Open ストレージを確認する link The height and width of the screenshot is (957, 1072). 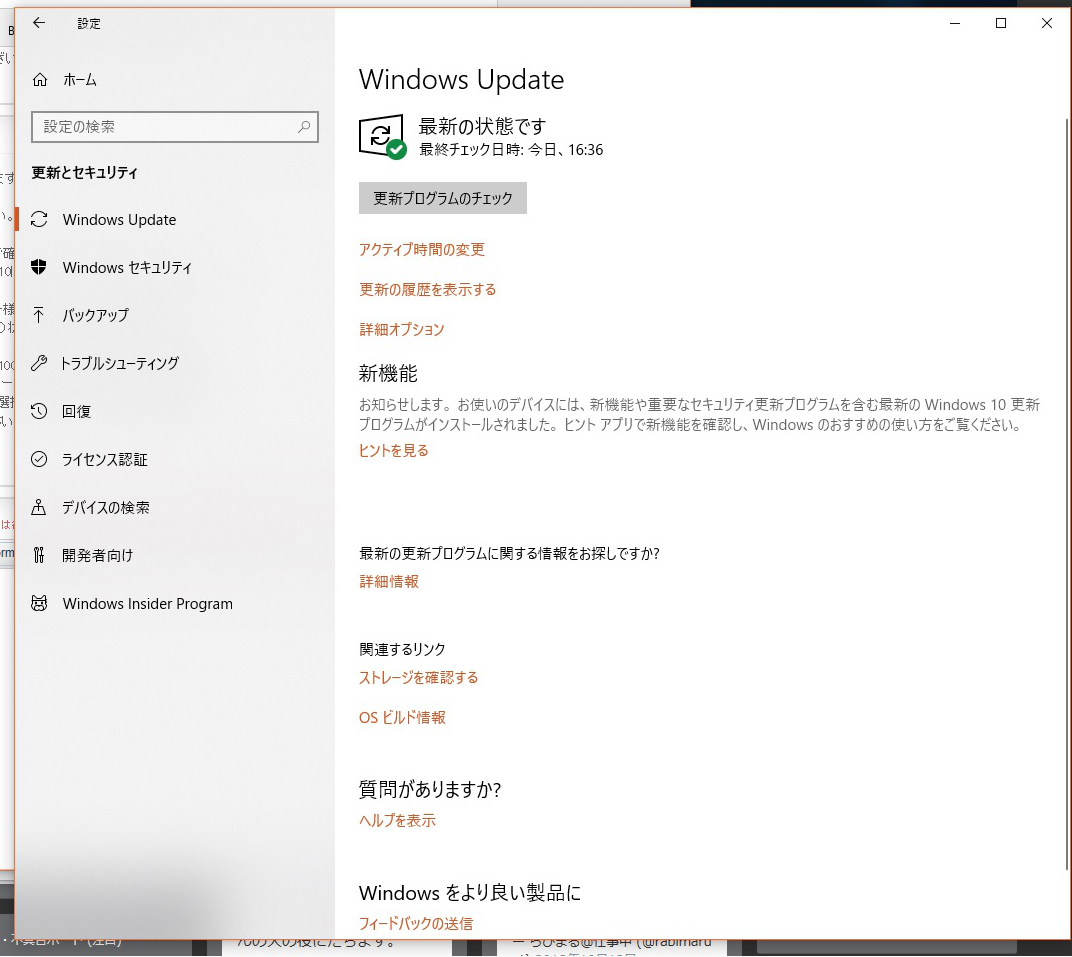(x=418, y=677)
